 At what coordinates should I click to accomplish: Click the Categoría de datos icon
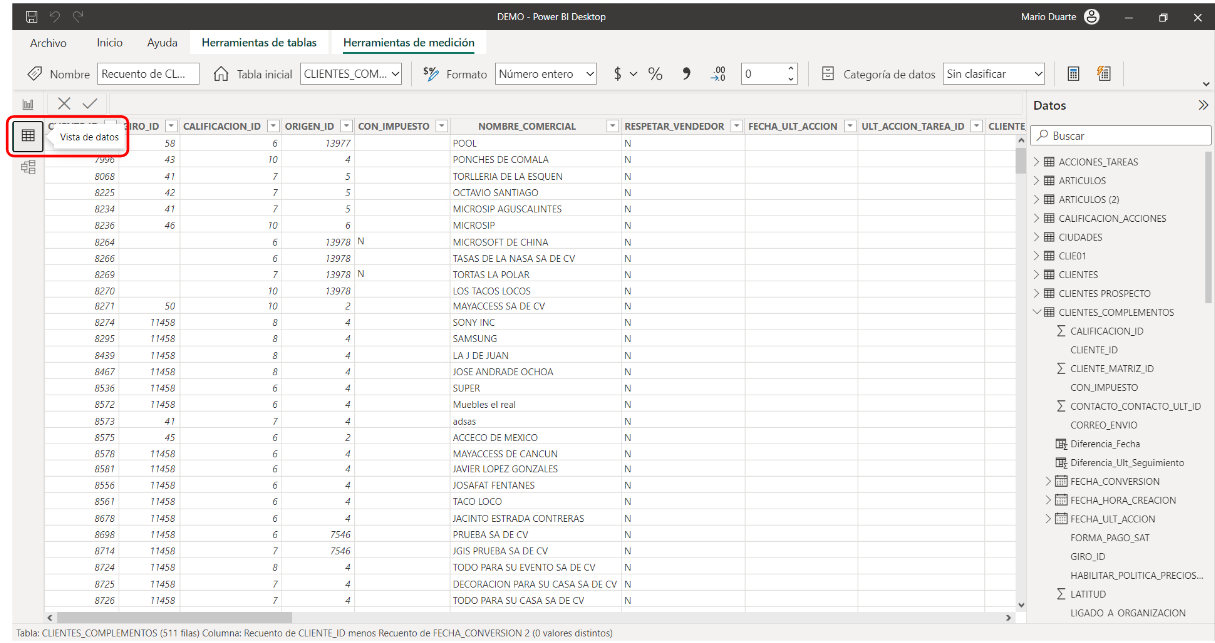click(x=828, y=74)
